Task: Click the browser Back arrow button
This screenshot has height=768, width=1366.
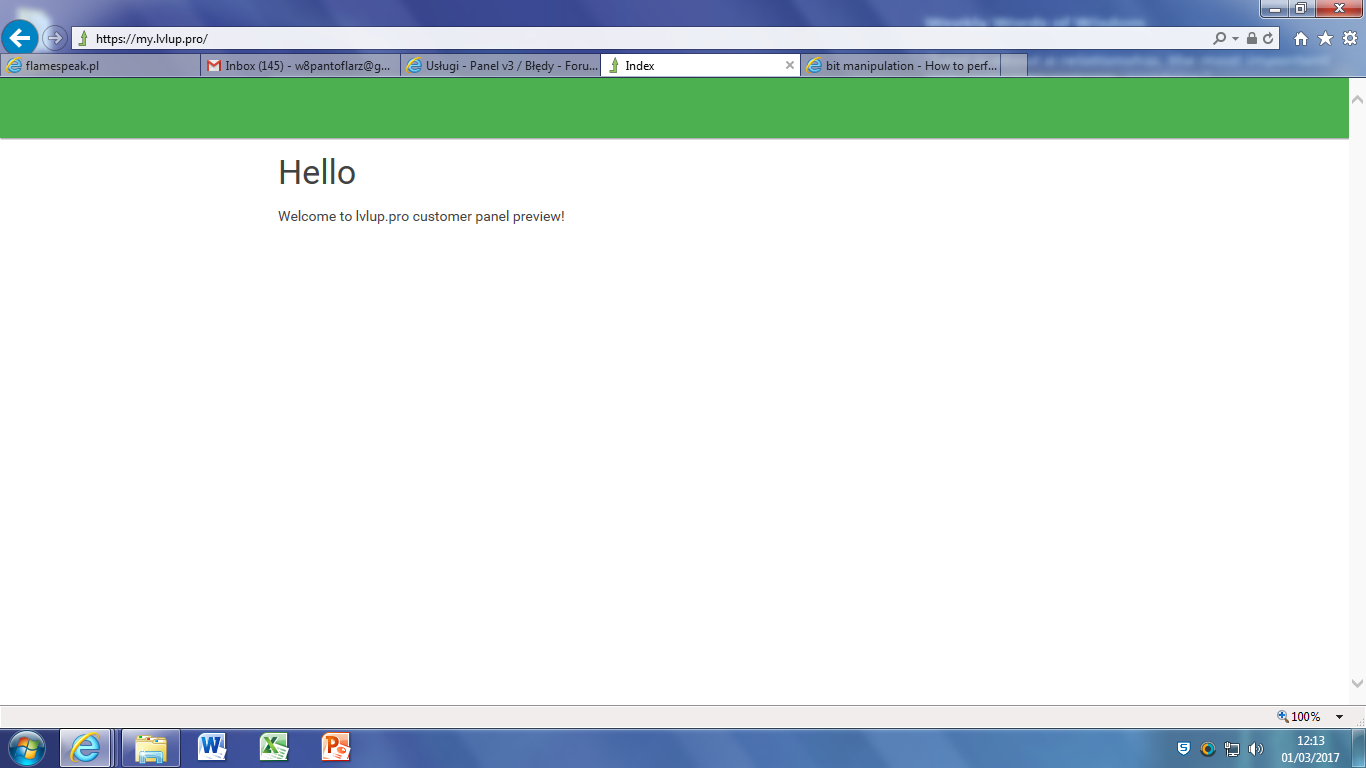Action: tap(20, 38)
